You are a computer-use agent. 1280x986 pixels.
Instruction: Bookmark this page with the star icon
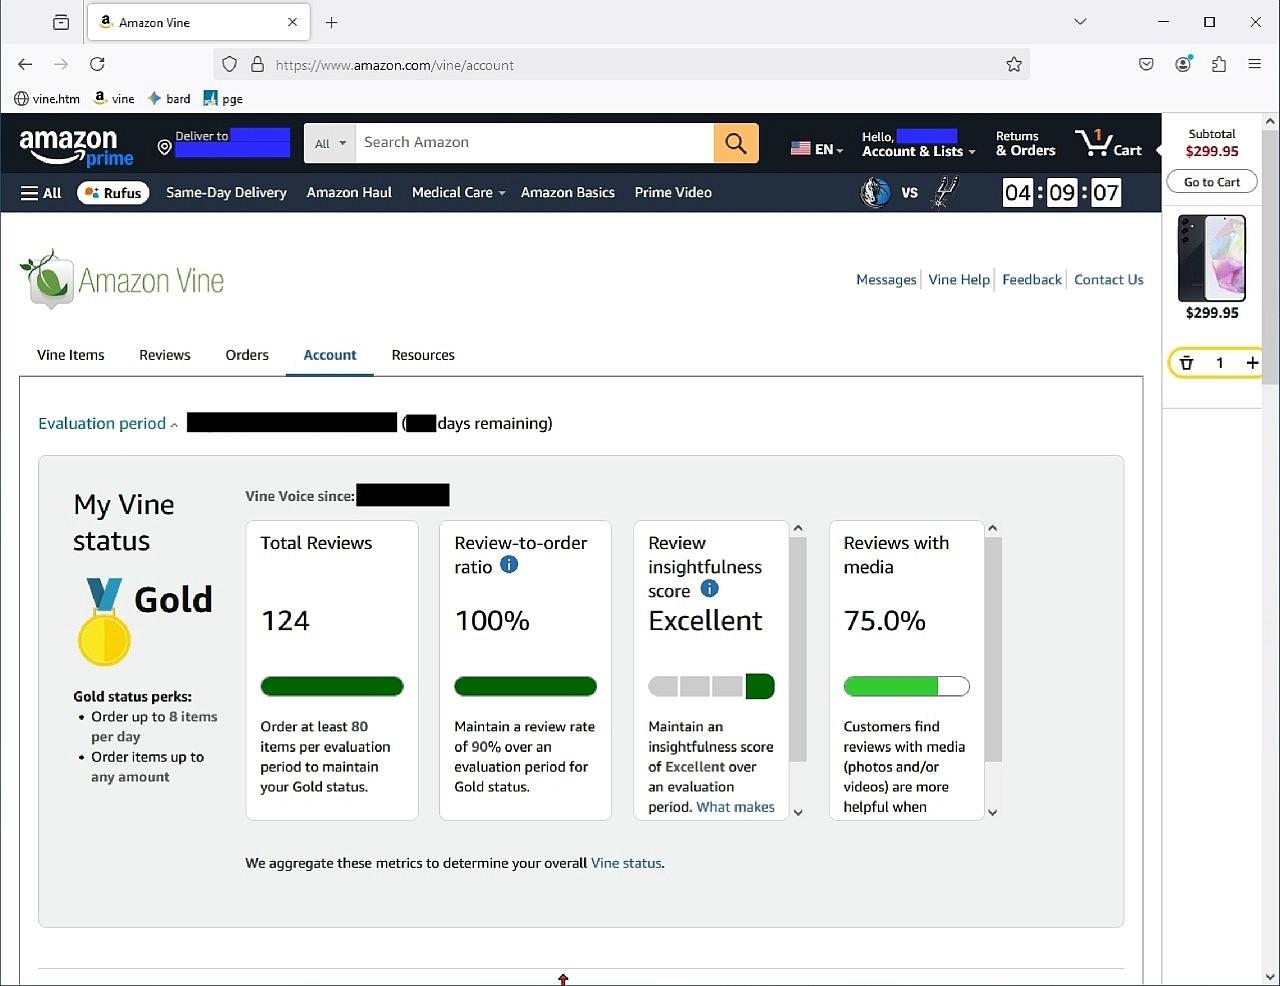1014,64
